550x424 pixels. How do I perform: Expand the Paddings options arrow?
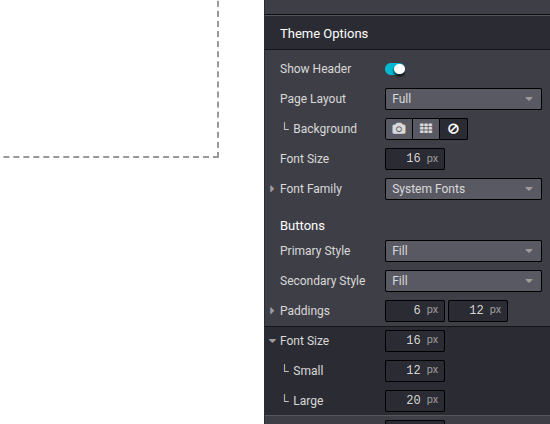pyautogui.click(x=272, y=311)
